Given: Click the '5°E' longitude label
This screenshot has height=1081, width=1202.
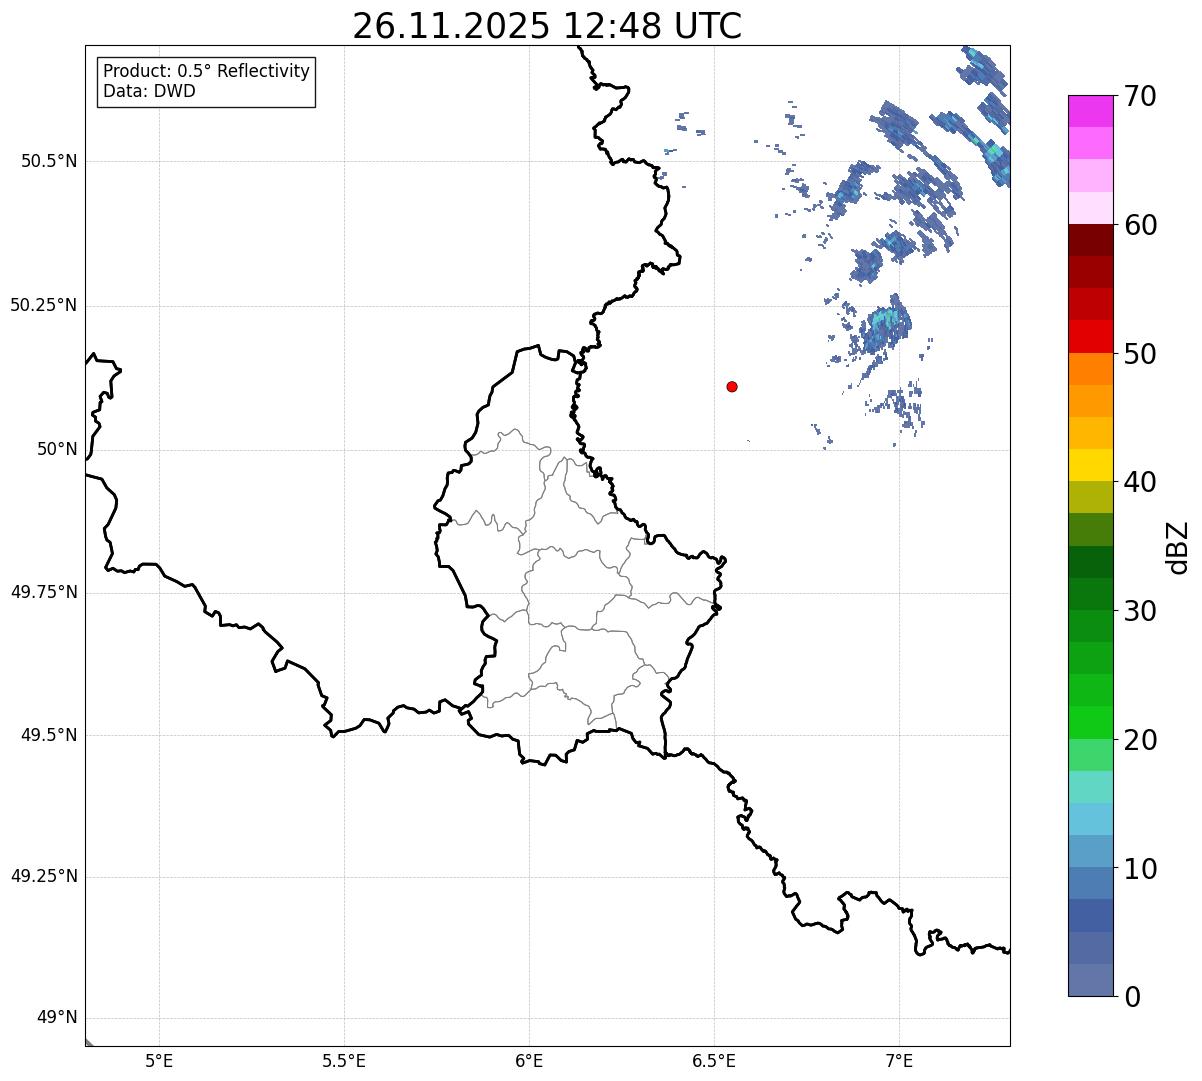Looking at the screenshot, I should click(159, 1060).
